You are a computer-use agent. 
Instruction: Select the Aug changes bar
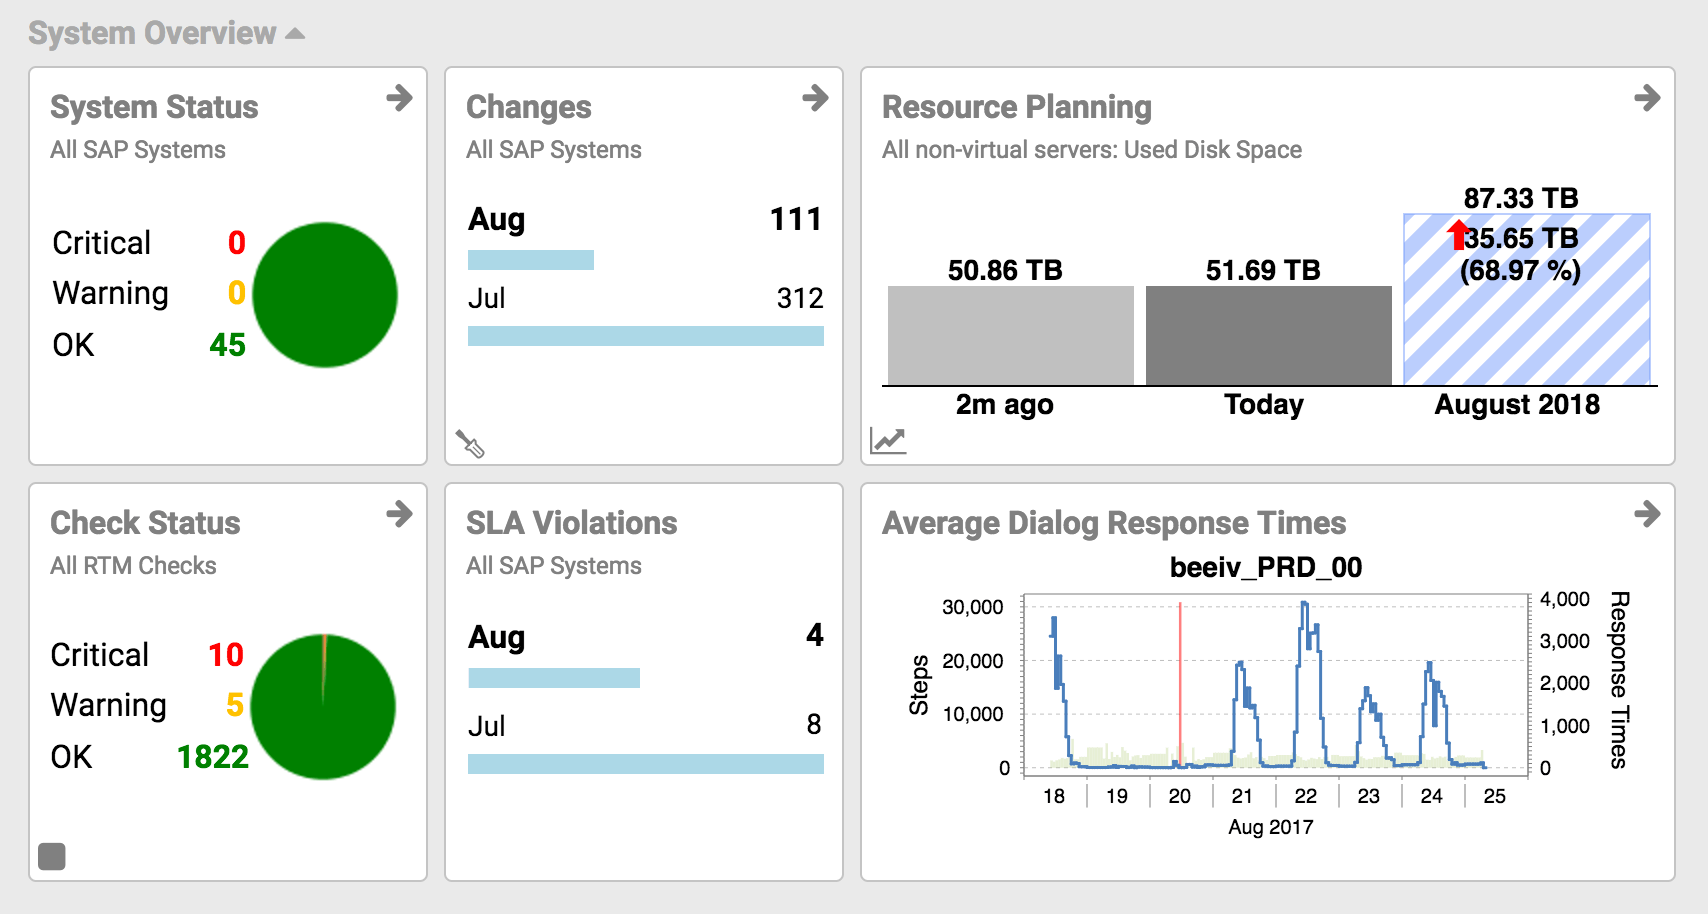531,260
